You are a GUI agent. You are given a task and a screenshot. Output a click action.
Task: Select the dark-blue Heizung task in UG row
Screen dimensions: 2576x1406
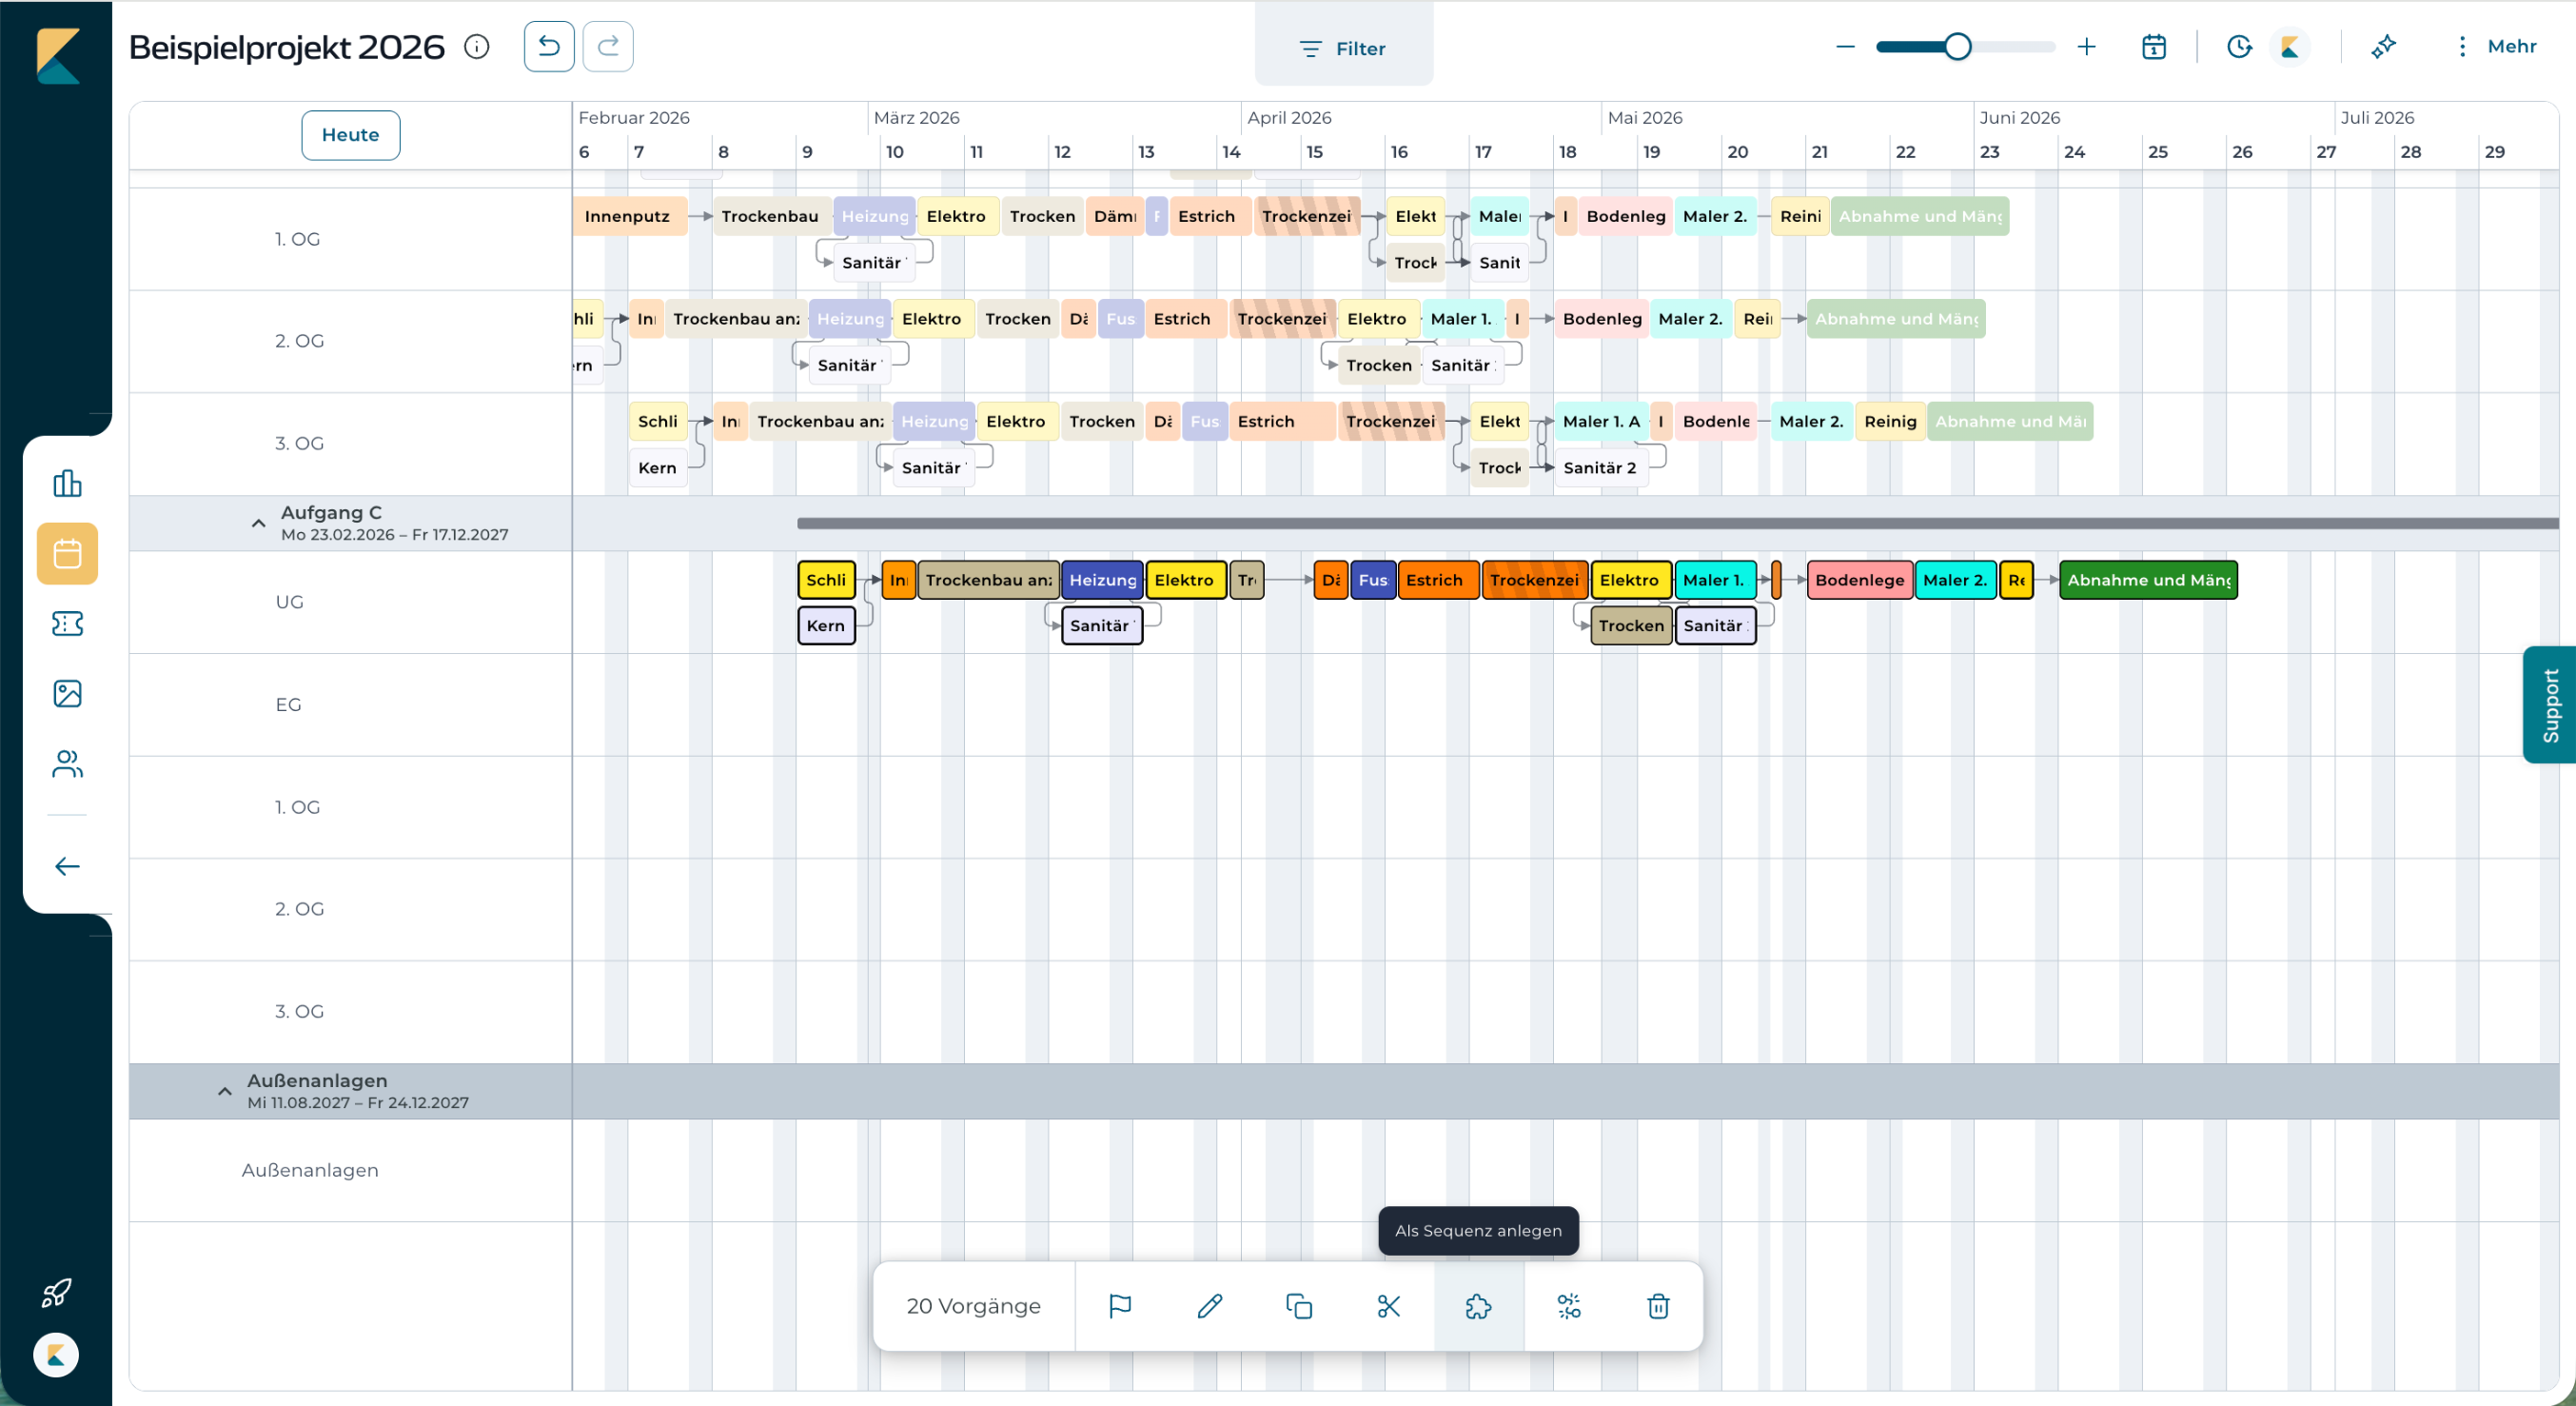pyautogui.click(x=1102, y=580)
